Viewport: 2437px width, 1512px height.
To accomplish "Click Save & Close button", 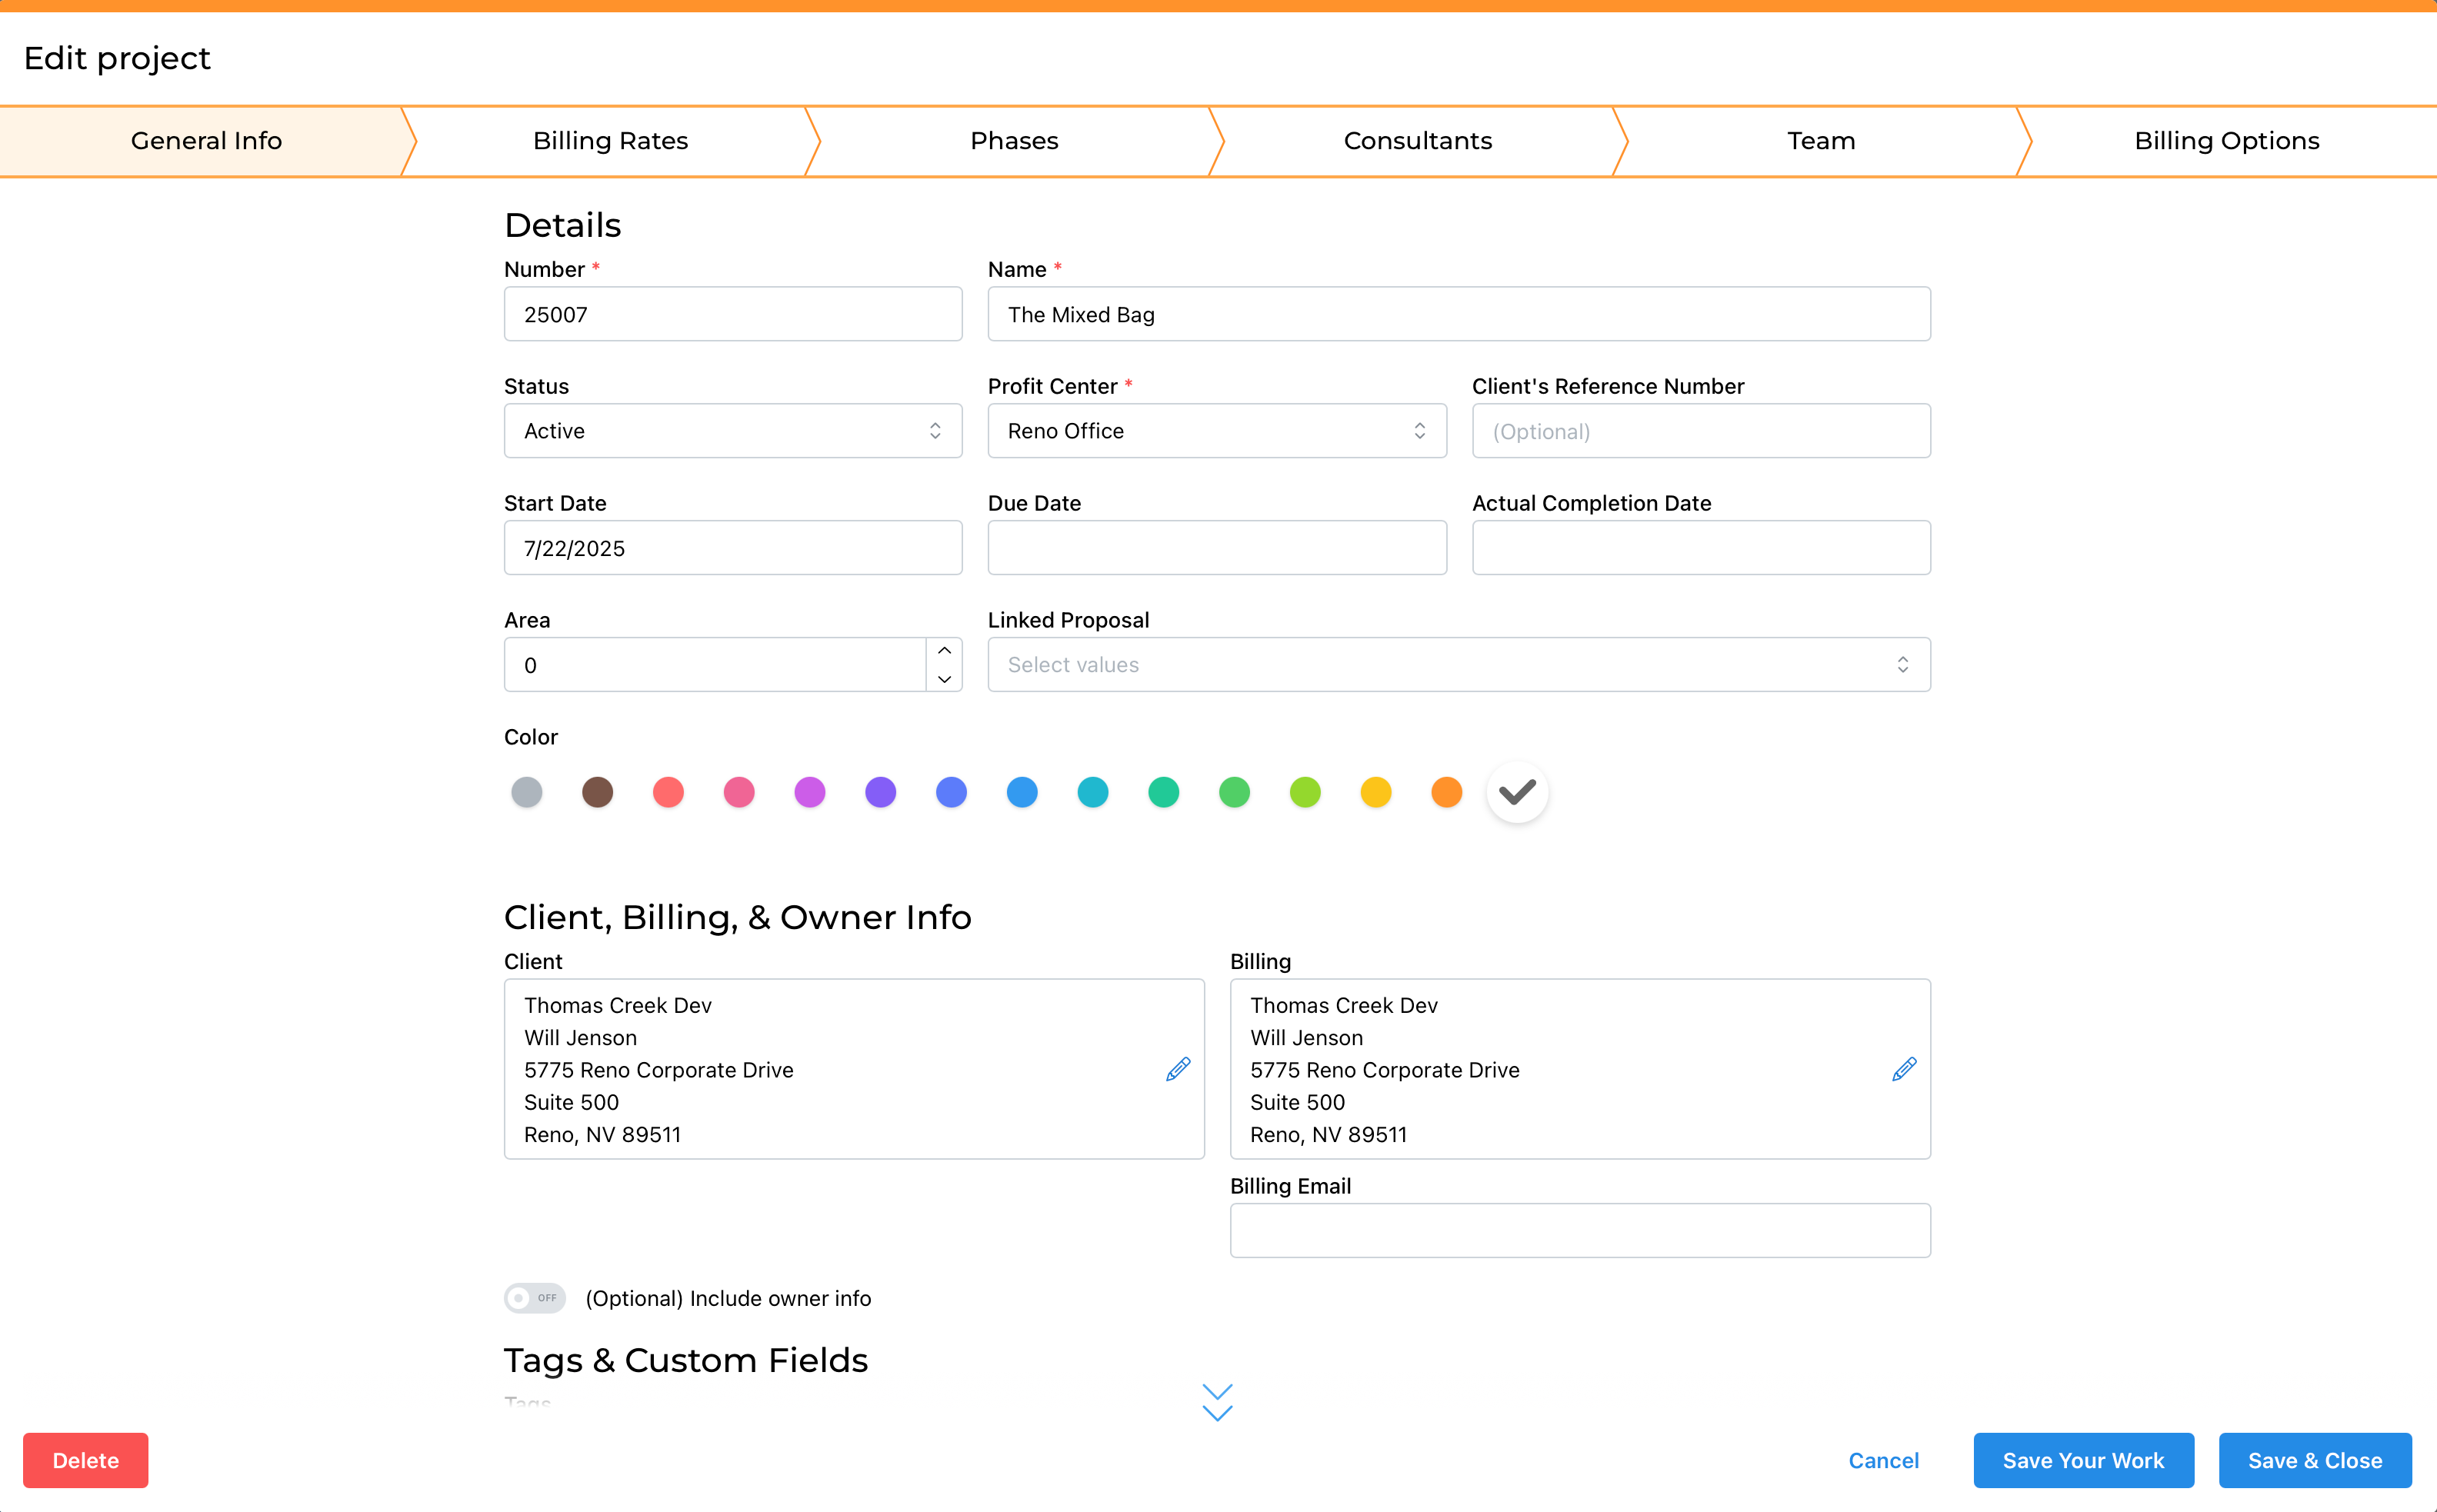I will coord(2314,1460).
